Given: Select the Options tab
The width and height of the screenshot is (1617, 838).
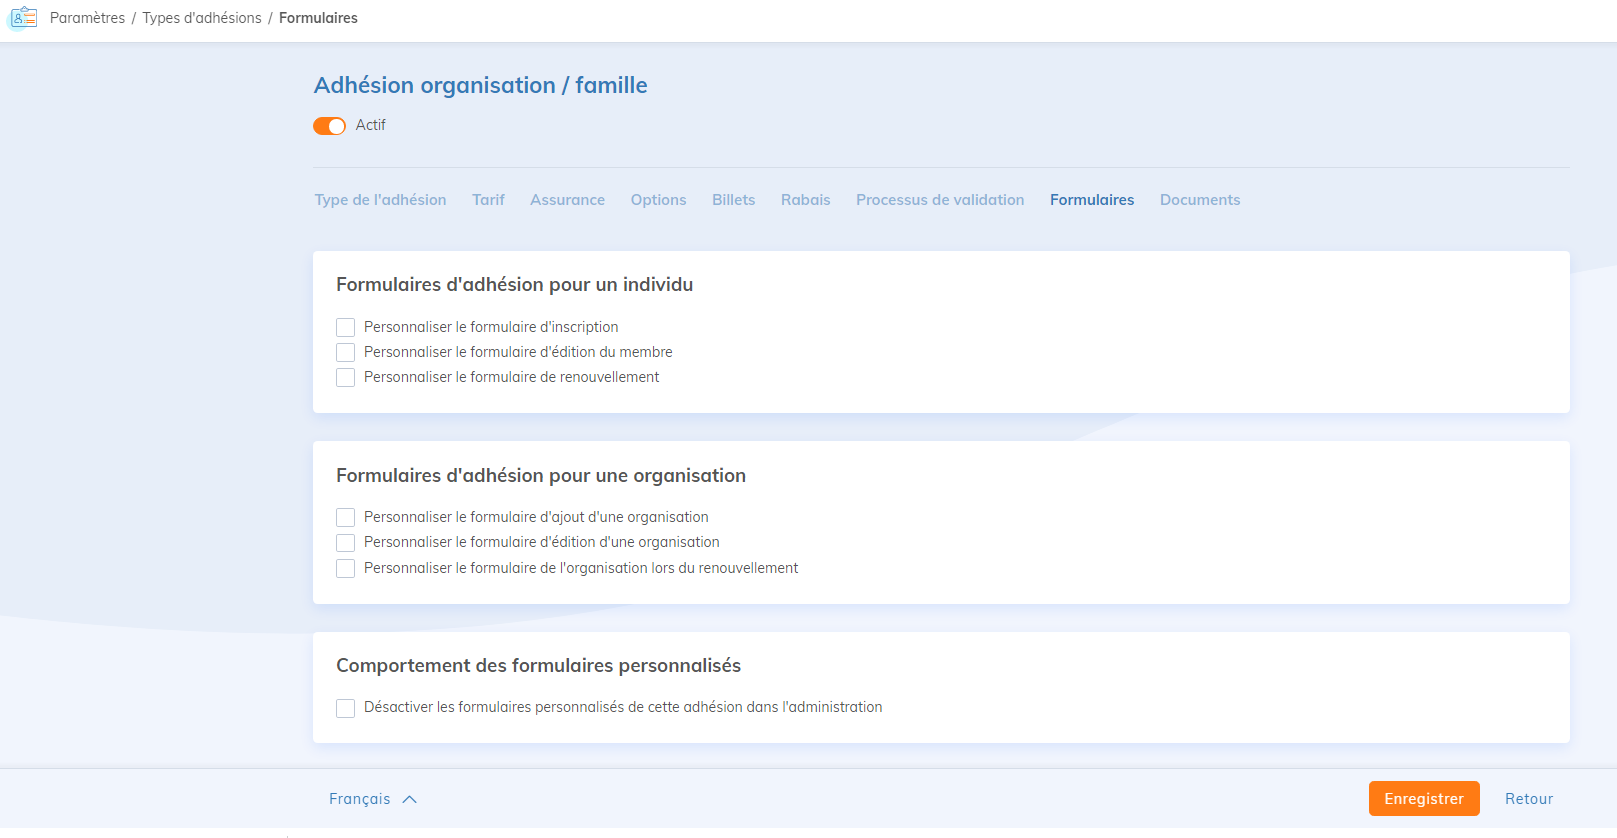Looking at the screenshot, I should pyautogui.click(x=658, y=200).
